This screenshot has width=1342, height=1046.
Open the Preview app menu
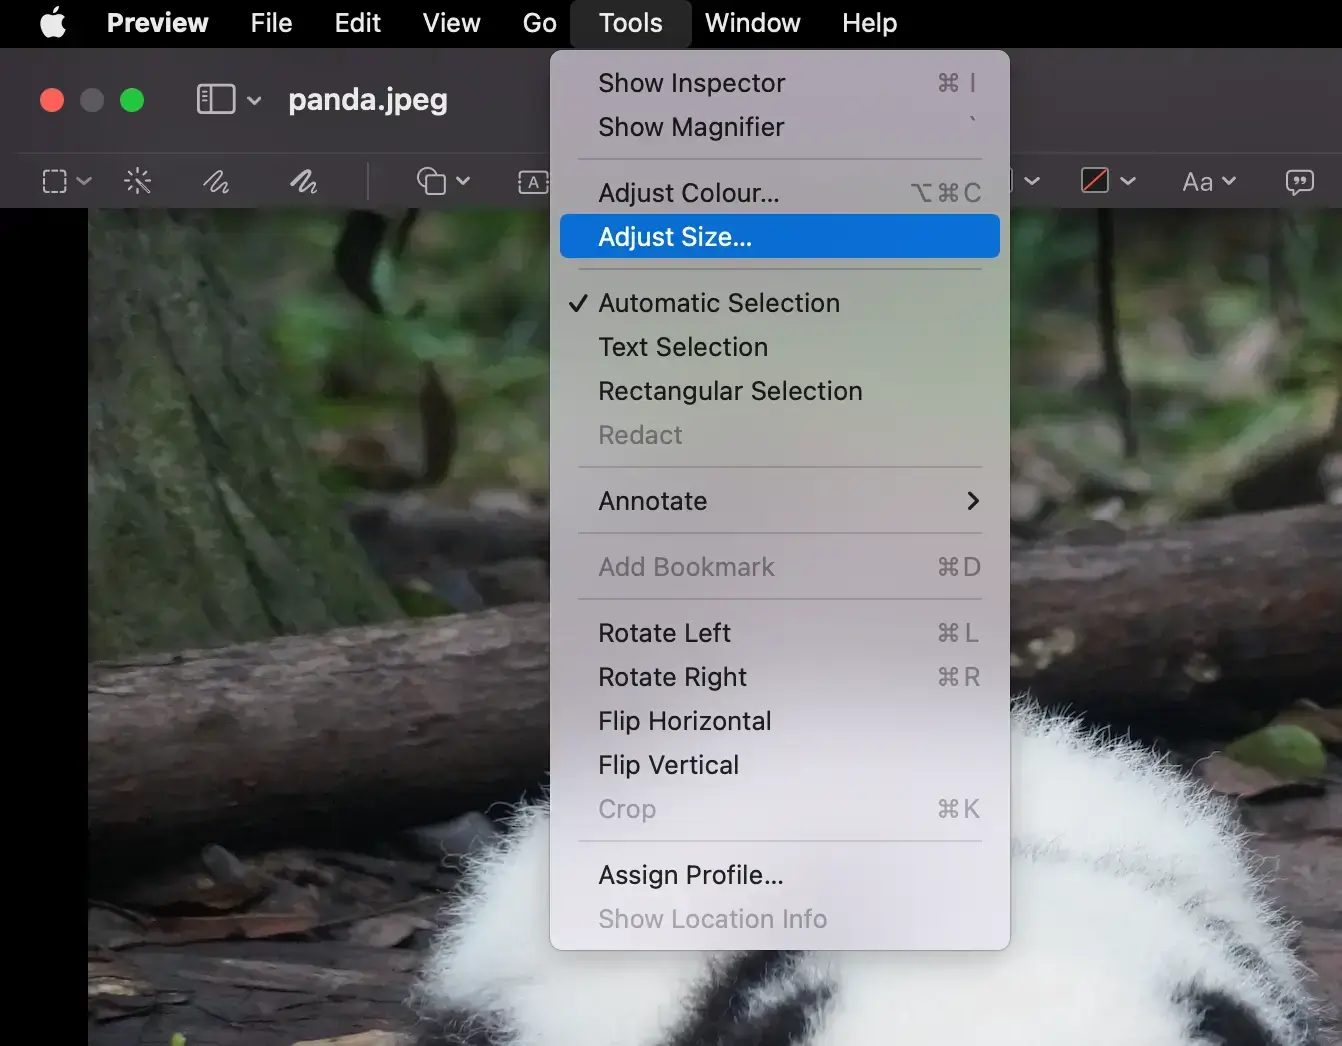157,23
